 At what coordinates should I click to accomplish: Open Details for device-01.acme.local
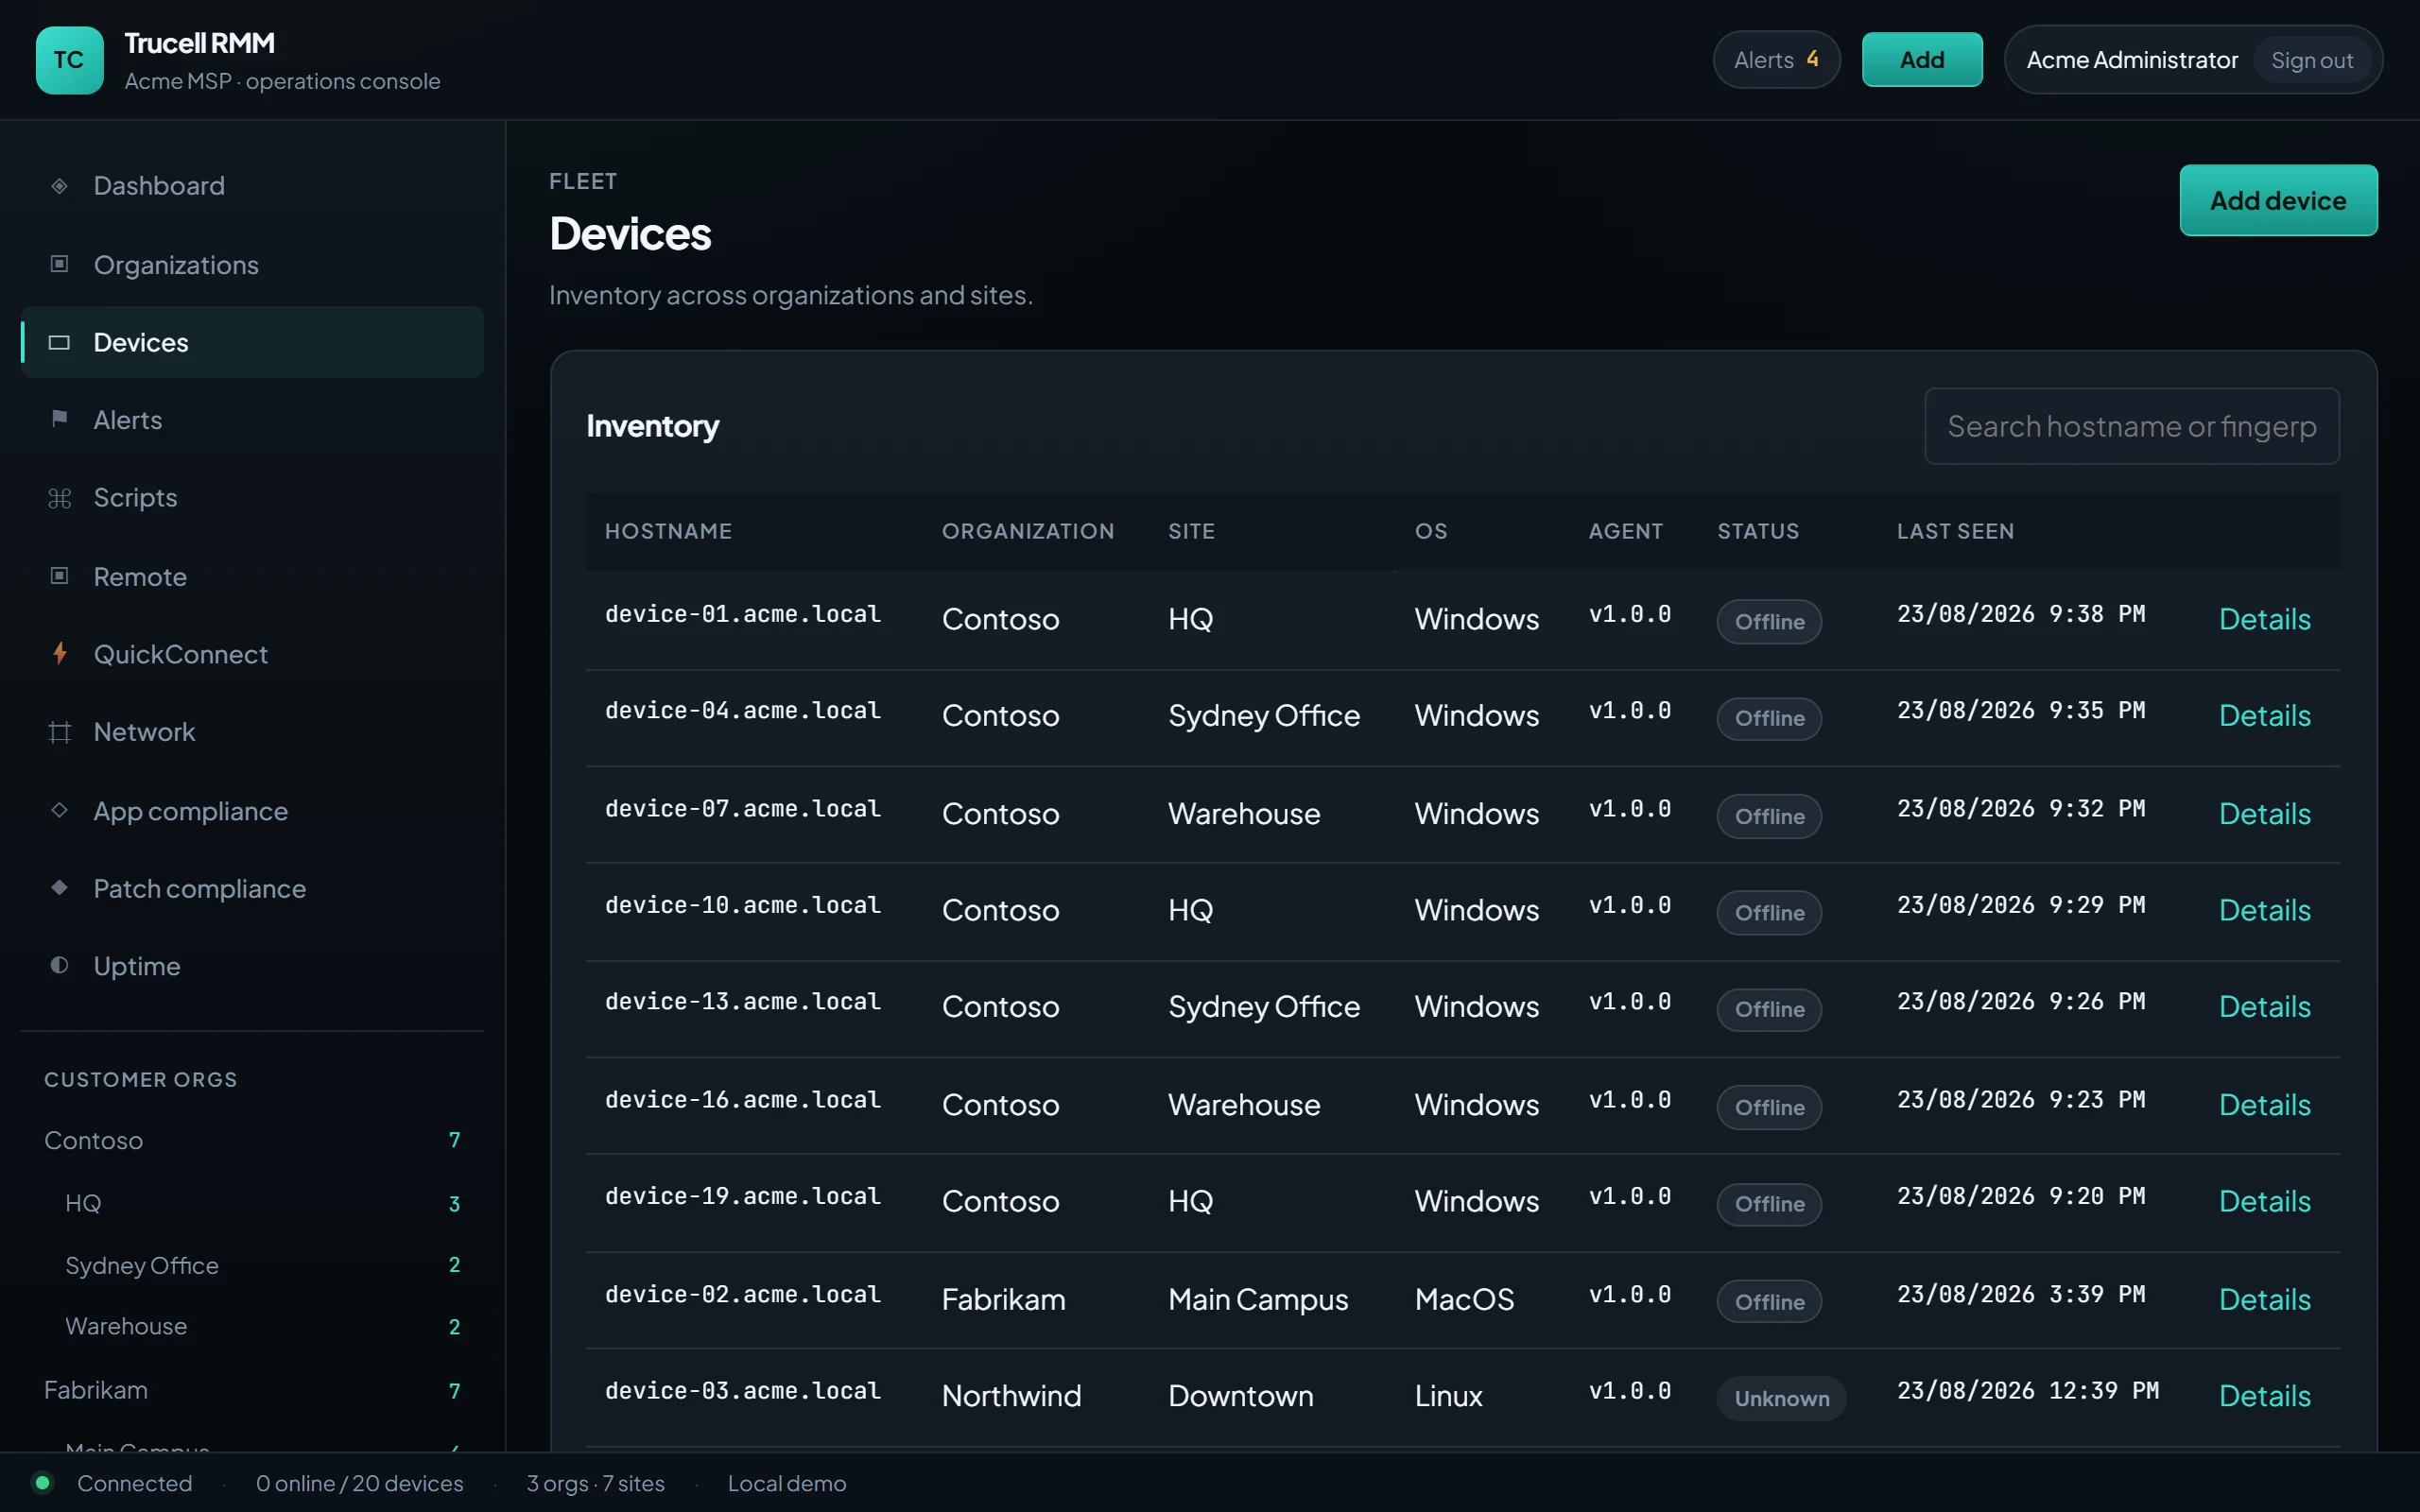coord(2265,619)
